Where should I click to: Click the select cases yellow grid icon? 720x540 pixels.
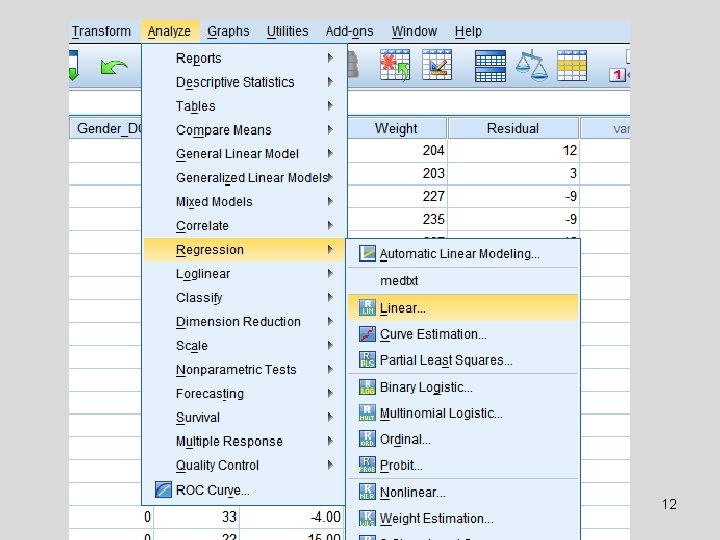pyautogui.click(x=572, y=66)
